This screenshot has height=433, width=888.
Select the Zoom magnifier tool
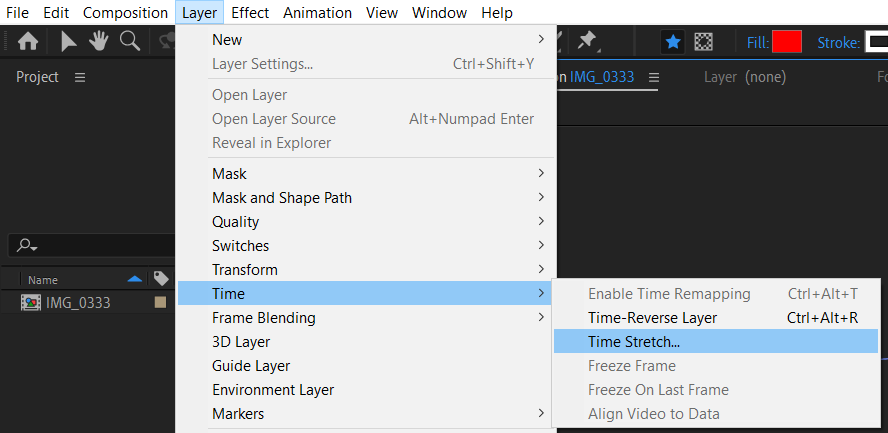tap(130, 41)
